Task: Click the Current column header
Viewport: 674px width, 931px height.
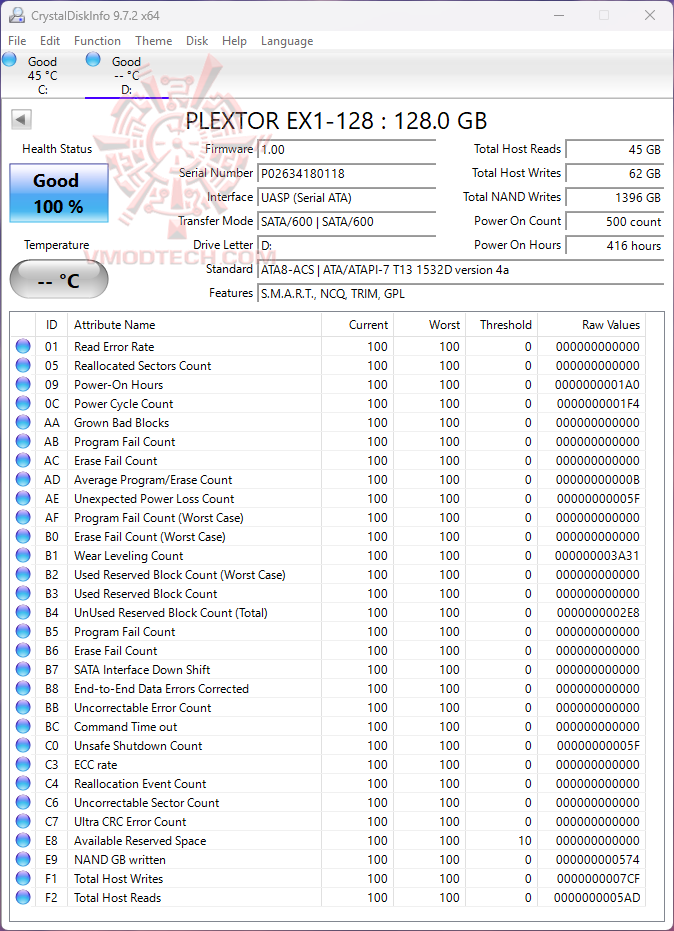Action: [x=357, y=325]
